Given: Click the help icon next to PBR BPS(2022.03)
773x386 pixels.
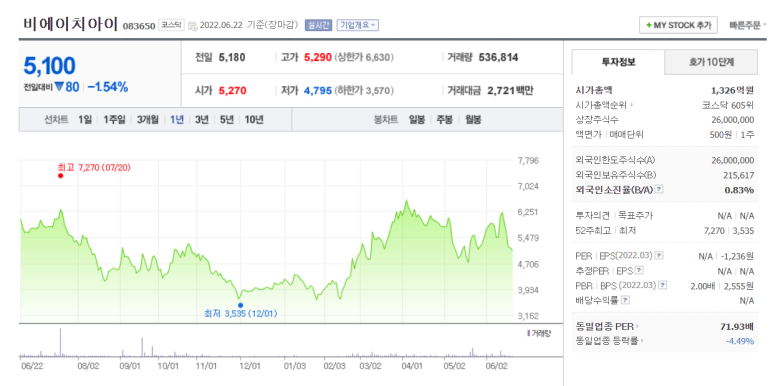Looking at the screenshot, I should (x=664, y=285).
